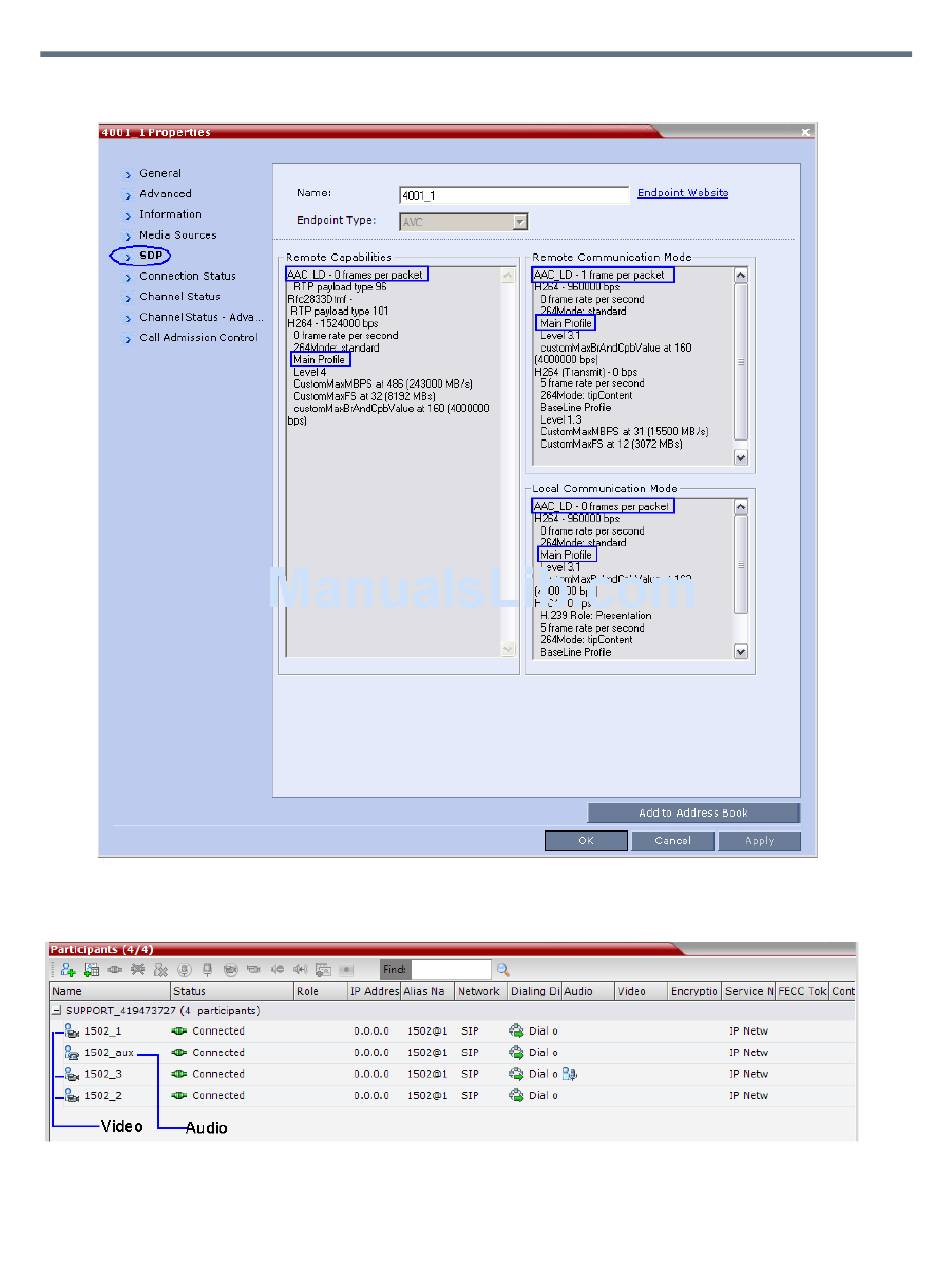
Task: Click the participant icon for 1502_aux
Action: pos(72,1053)
